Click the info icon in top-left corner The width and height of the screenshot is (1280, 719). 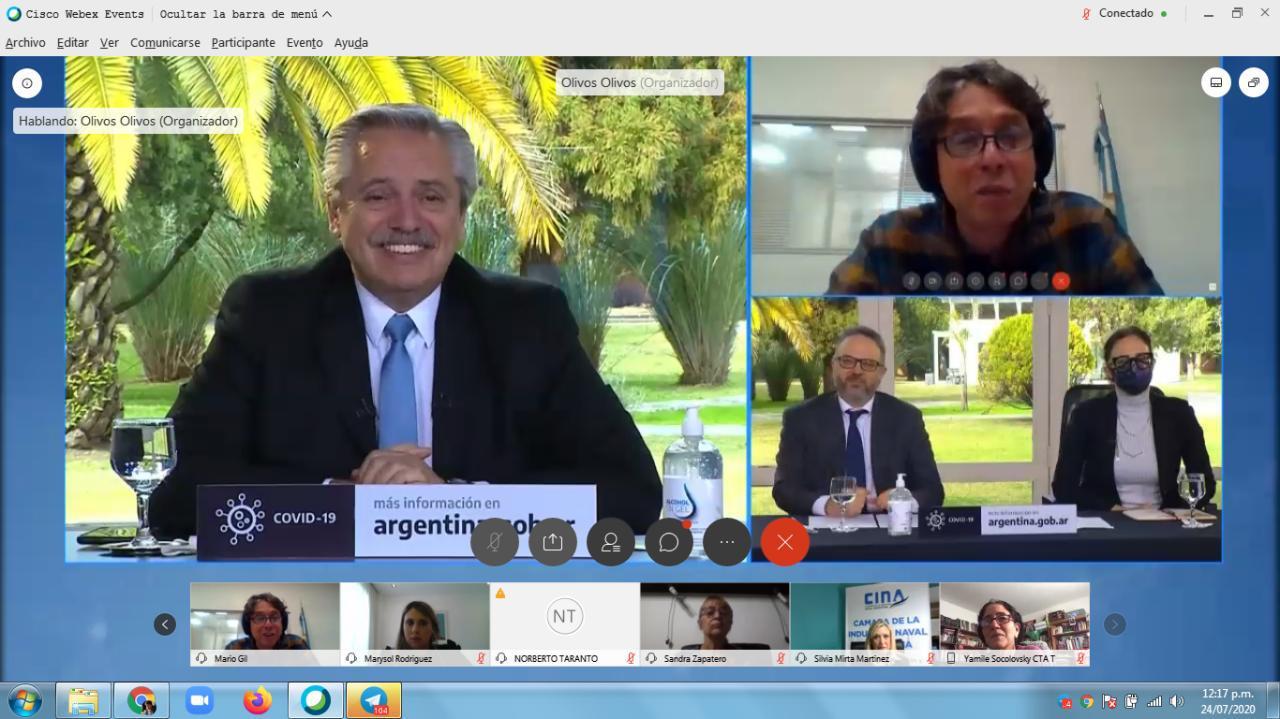[x=27, y=83]
